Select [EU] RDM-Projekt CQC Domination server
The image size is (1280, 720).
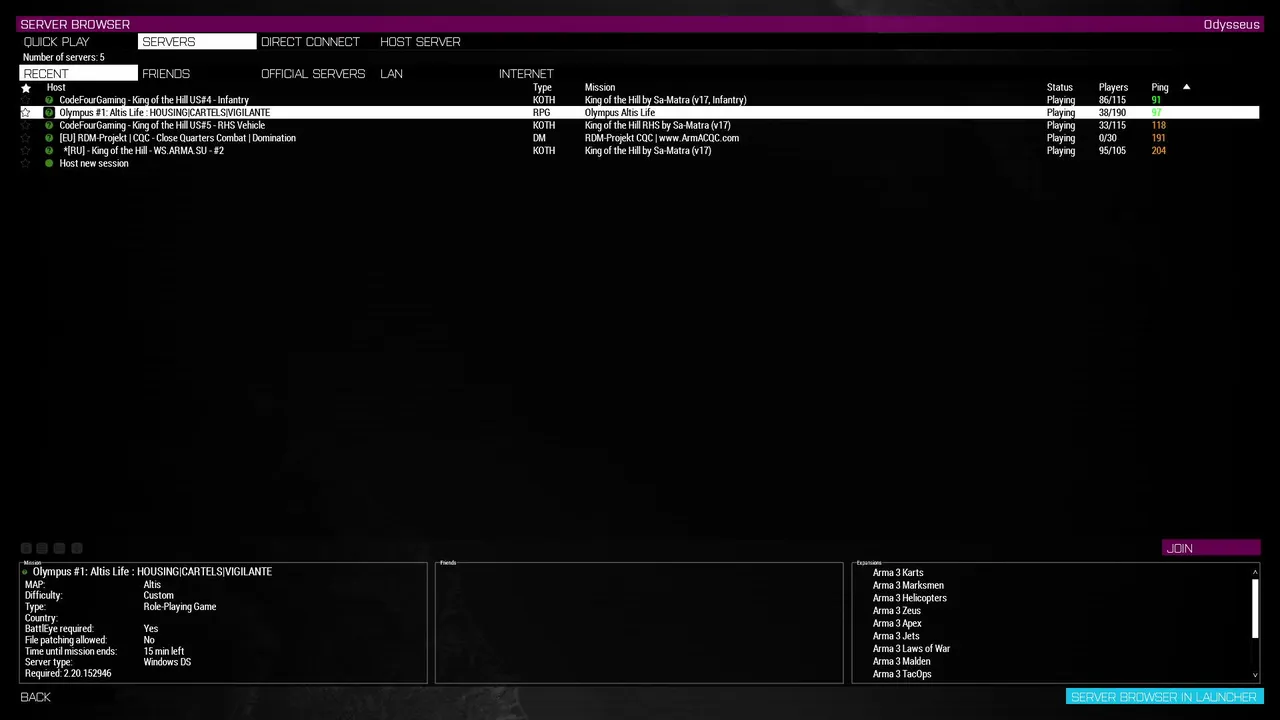click(x=640, y=138)
